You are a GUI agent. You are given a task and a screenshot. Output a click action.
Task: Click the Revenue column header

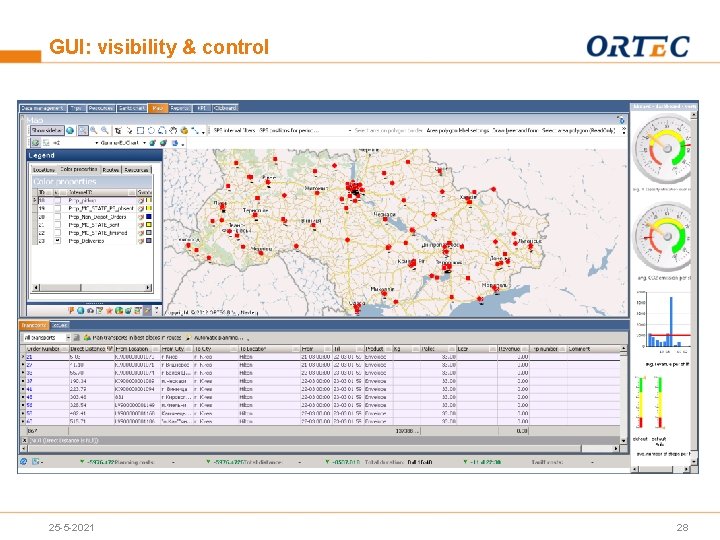(513, 349)
